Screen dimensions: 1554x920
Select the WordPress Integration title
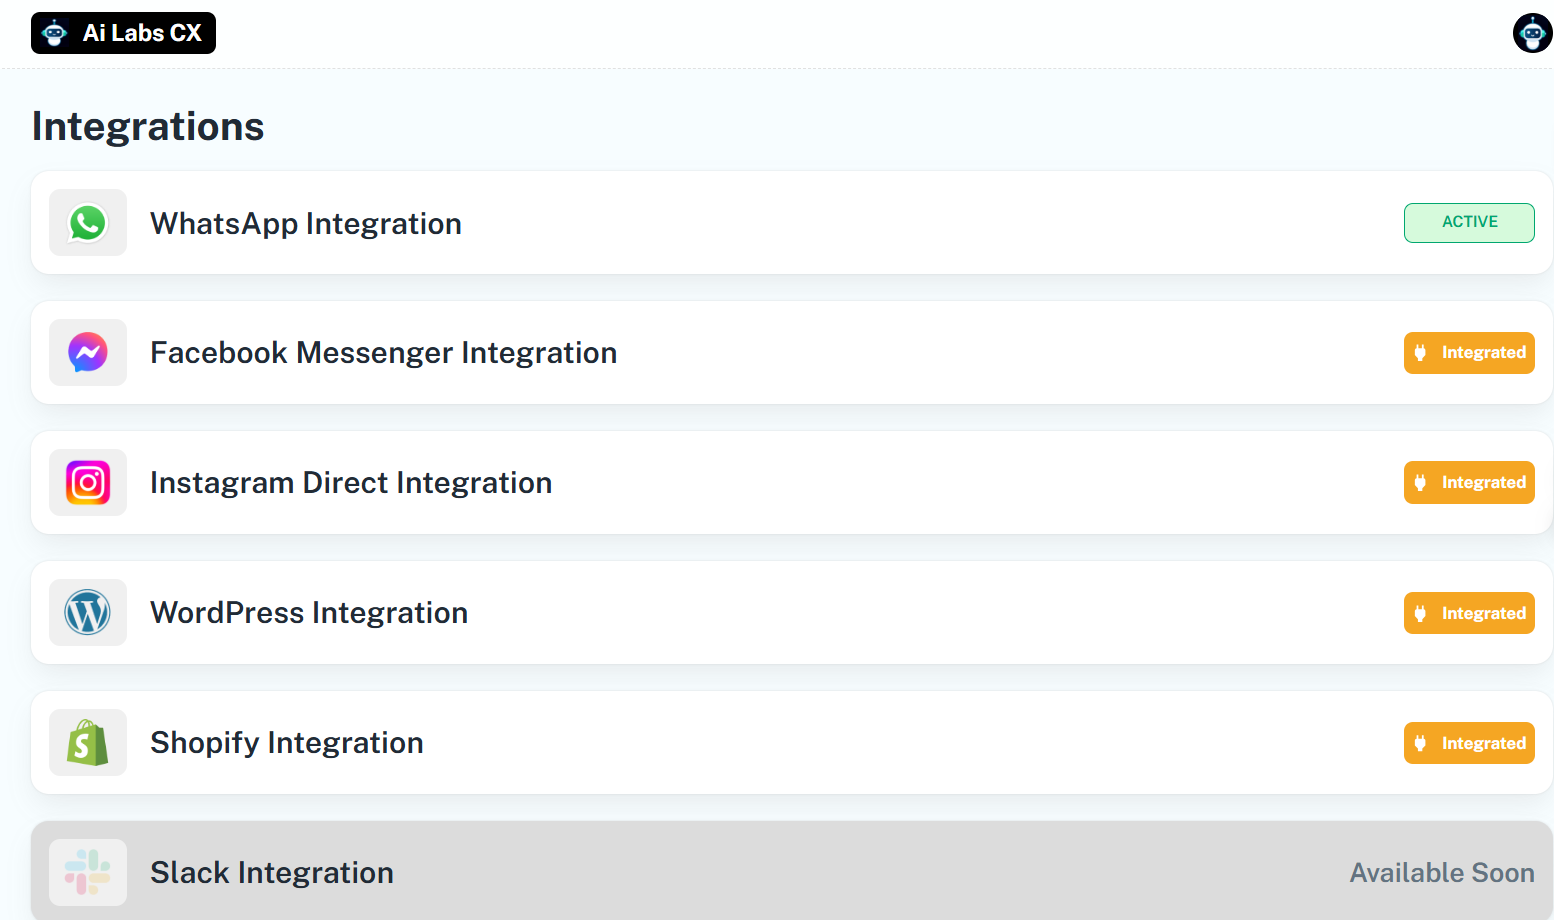coord(309,613)
